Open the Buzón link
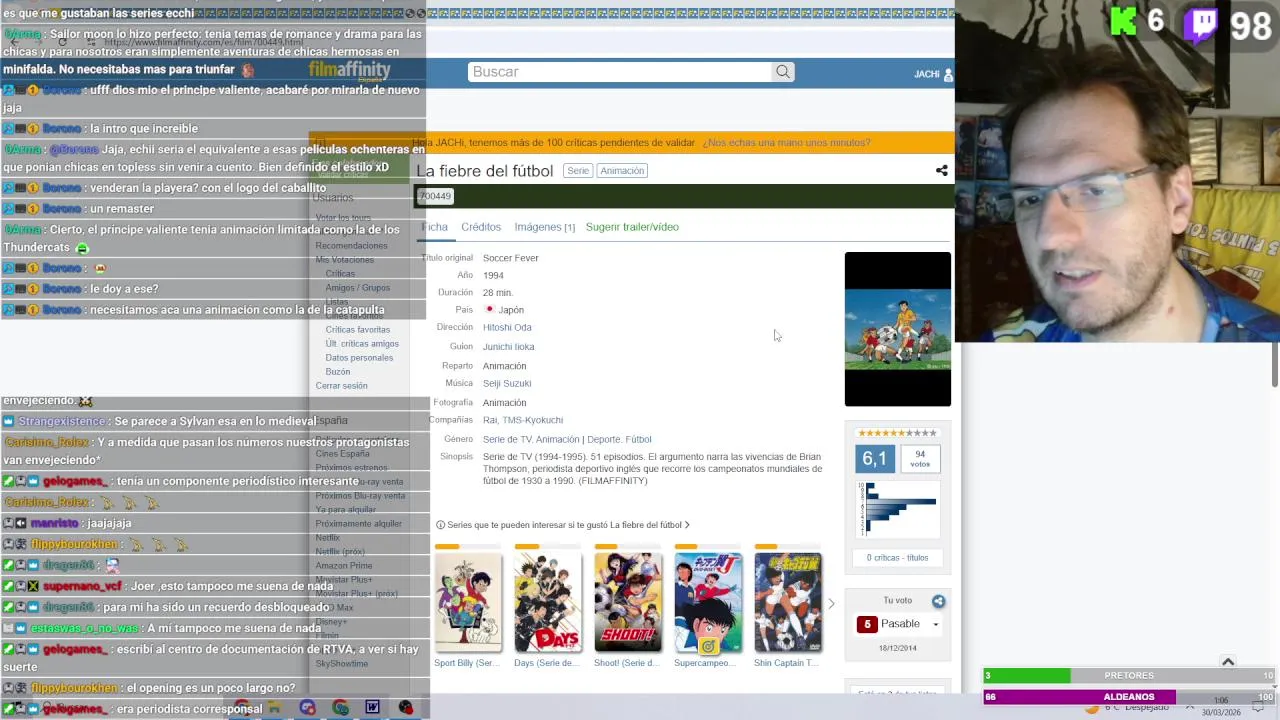Viewport: 1280px width, 720px height. click(x=337, y=372)
